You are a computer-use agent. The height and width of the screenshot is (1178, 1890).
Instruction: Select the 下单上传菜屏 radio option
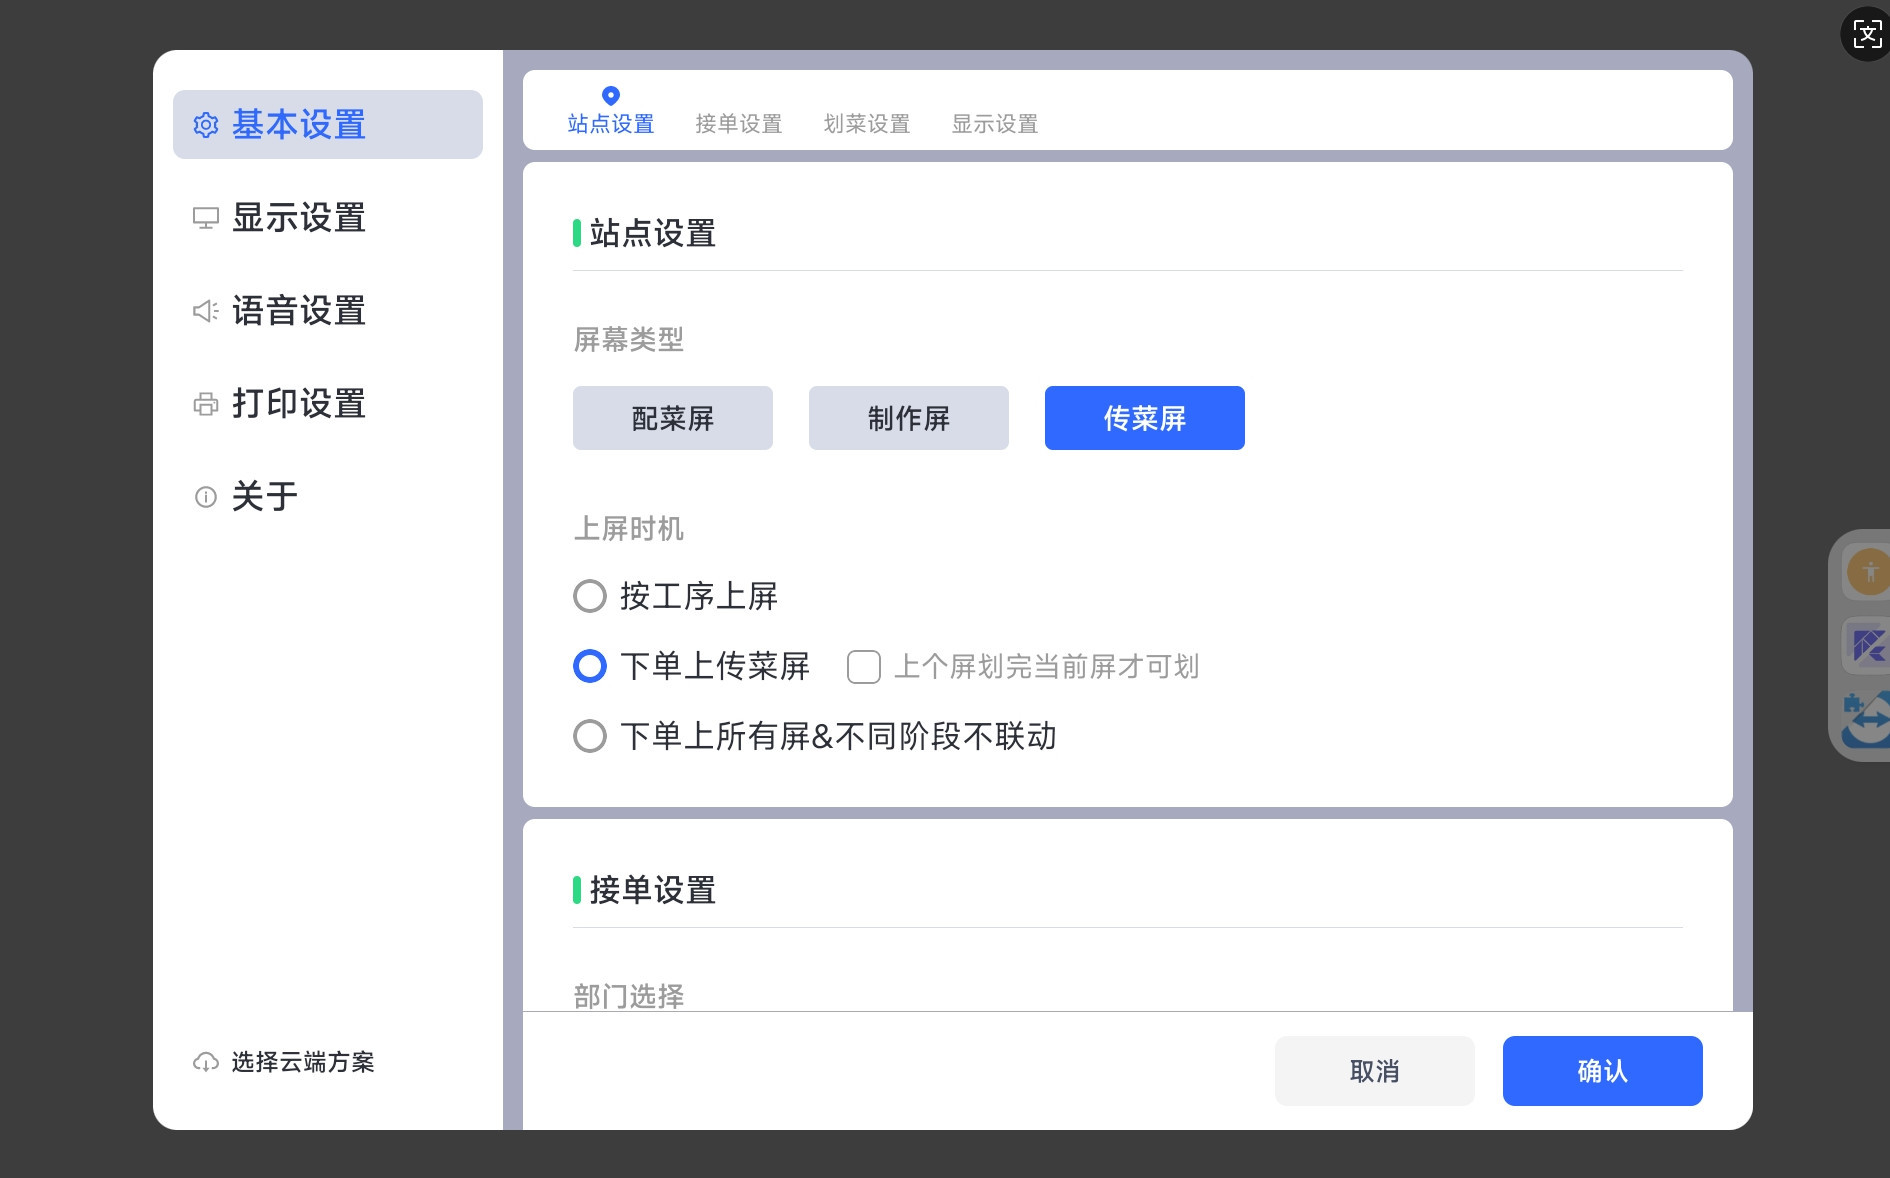coord(590,666)
